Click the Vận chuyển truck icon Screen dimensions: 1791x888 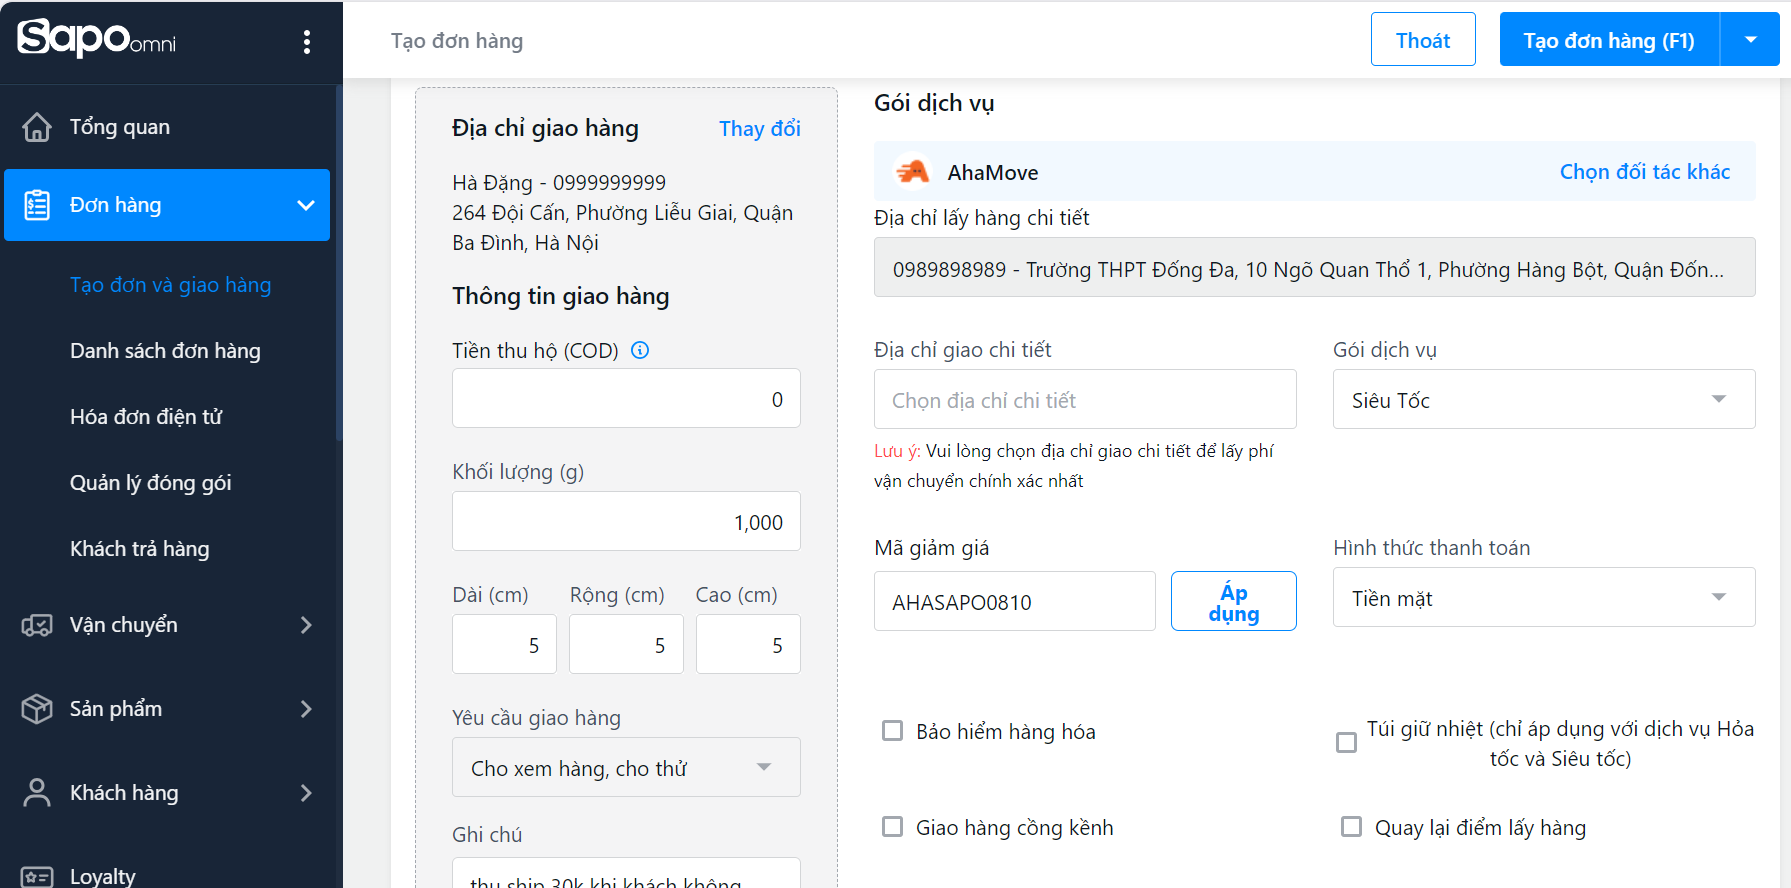[37, 625]
